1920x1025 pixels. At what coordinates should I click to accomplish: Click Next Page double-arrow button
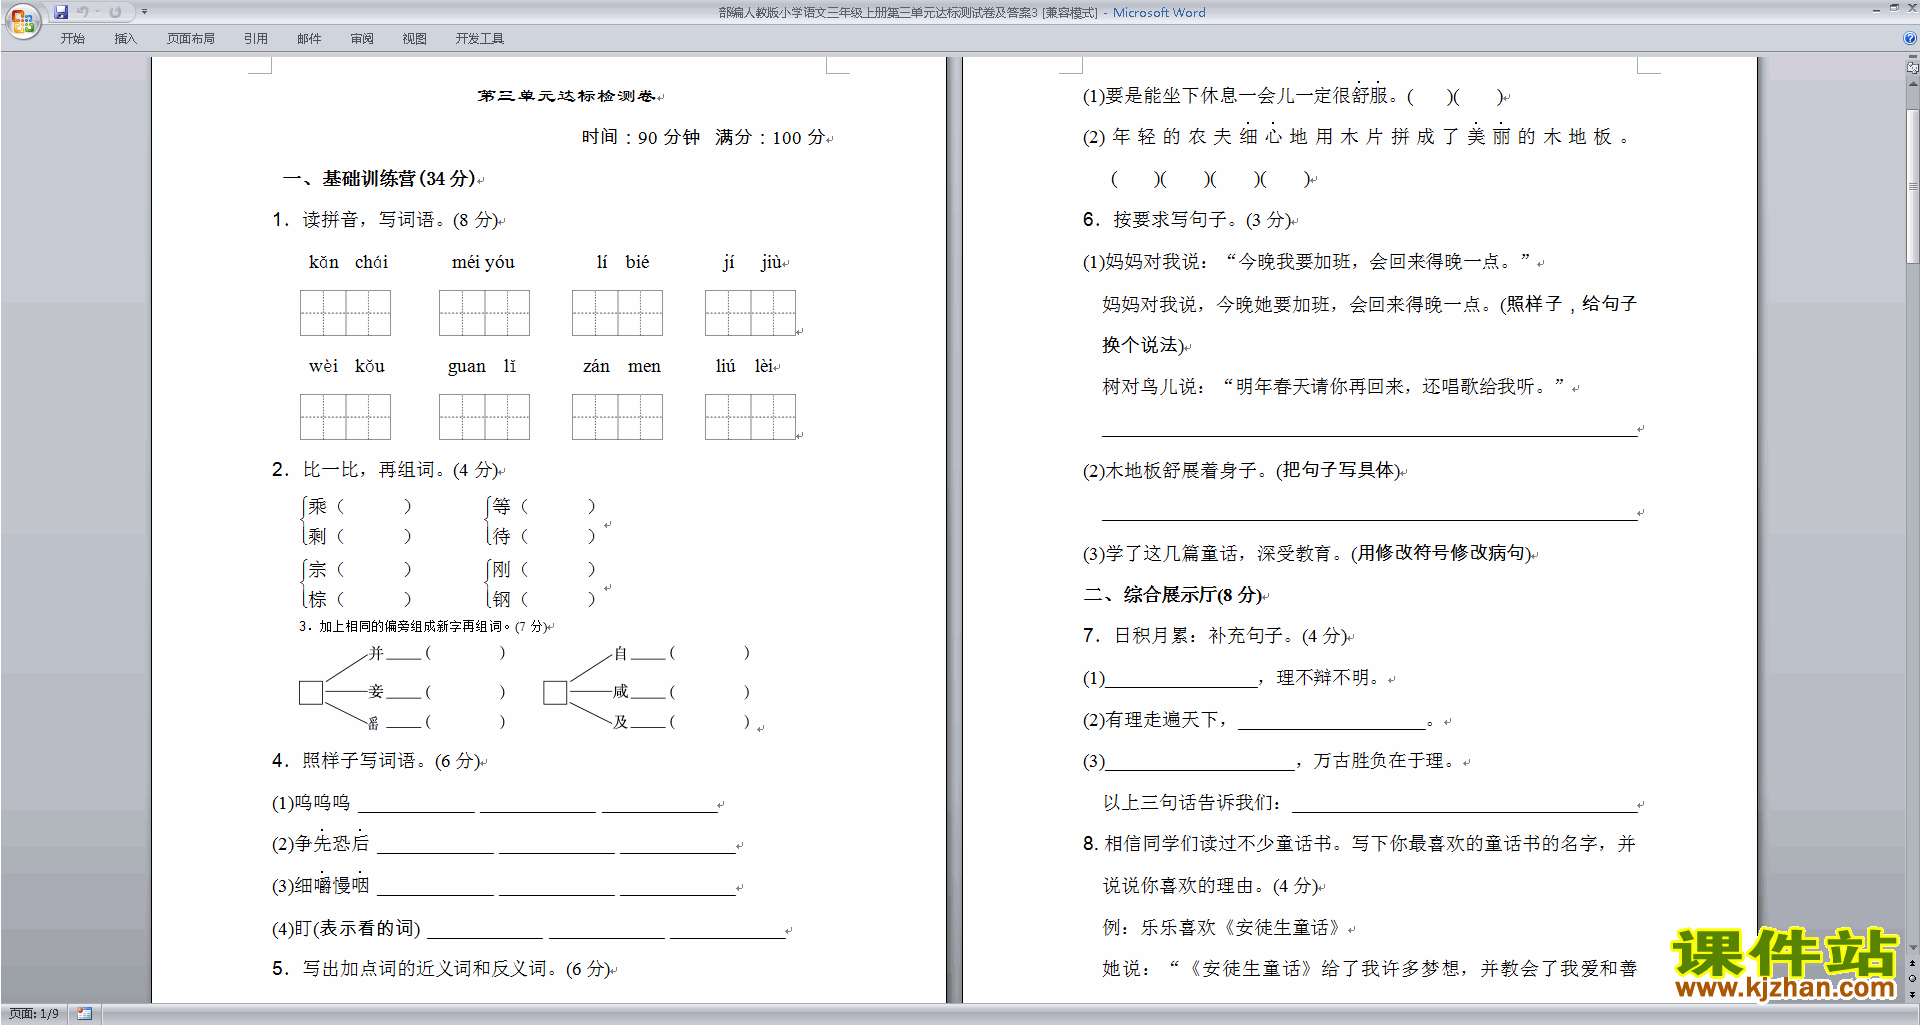(x=1913, y=994)
